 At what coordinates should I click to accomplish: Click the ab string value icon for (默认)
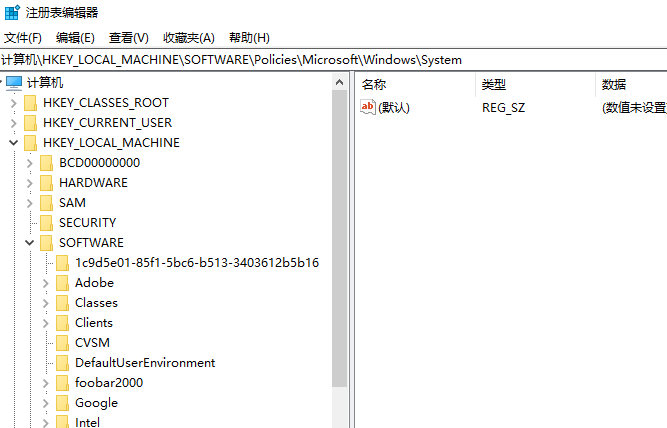pyautogui.click(x=368, y=107)
